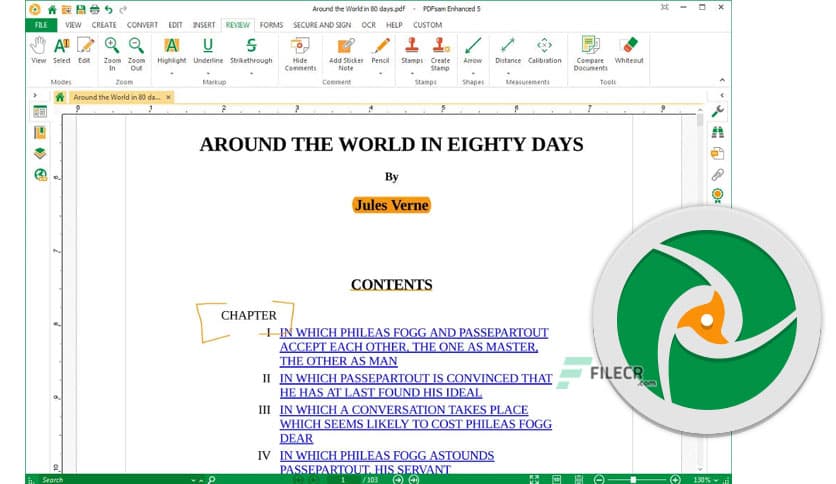Expand the Arrow shapes dropdown
Viewport: 836px width, 484px height.
[473, 72]
